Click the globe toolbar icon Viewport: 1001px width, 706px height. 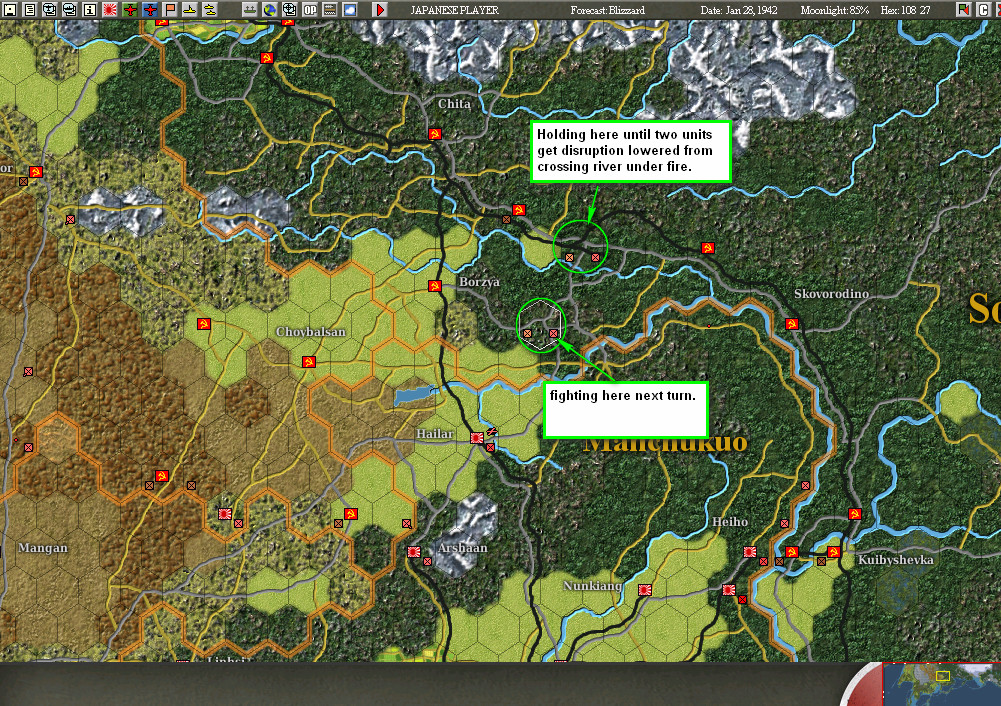click(269, 10)
